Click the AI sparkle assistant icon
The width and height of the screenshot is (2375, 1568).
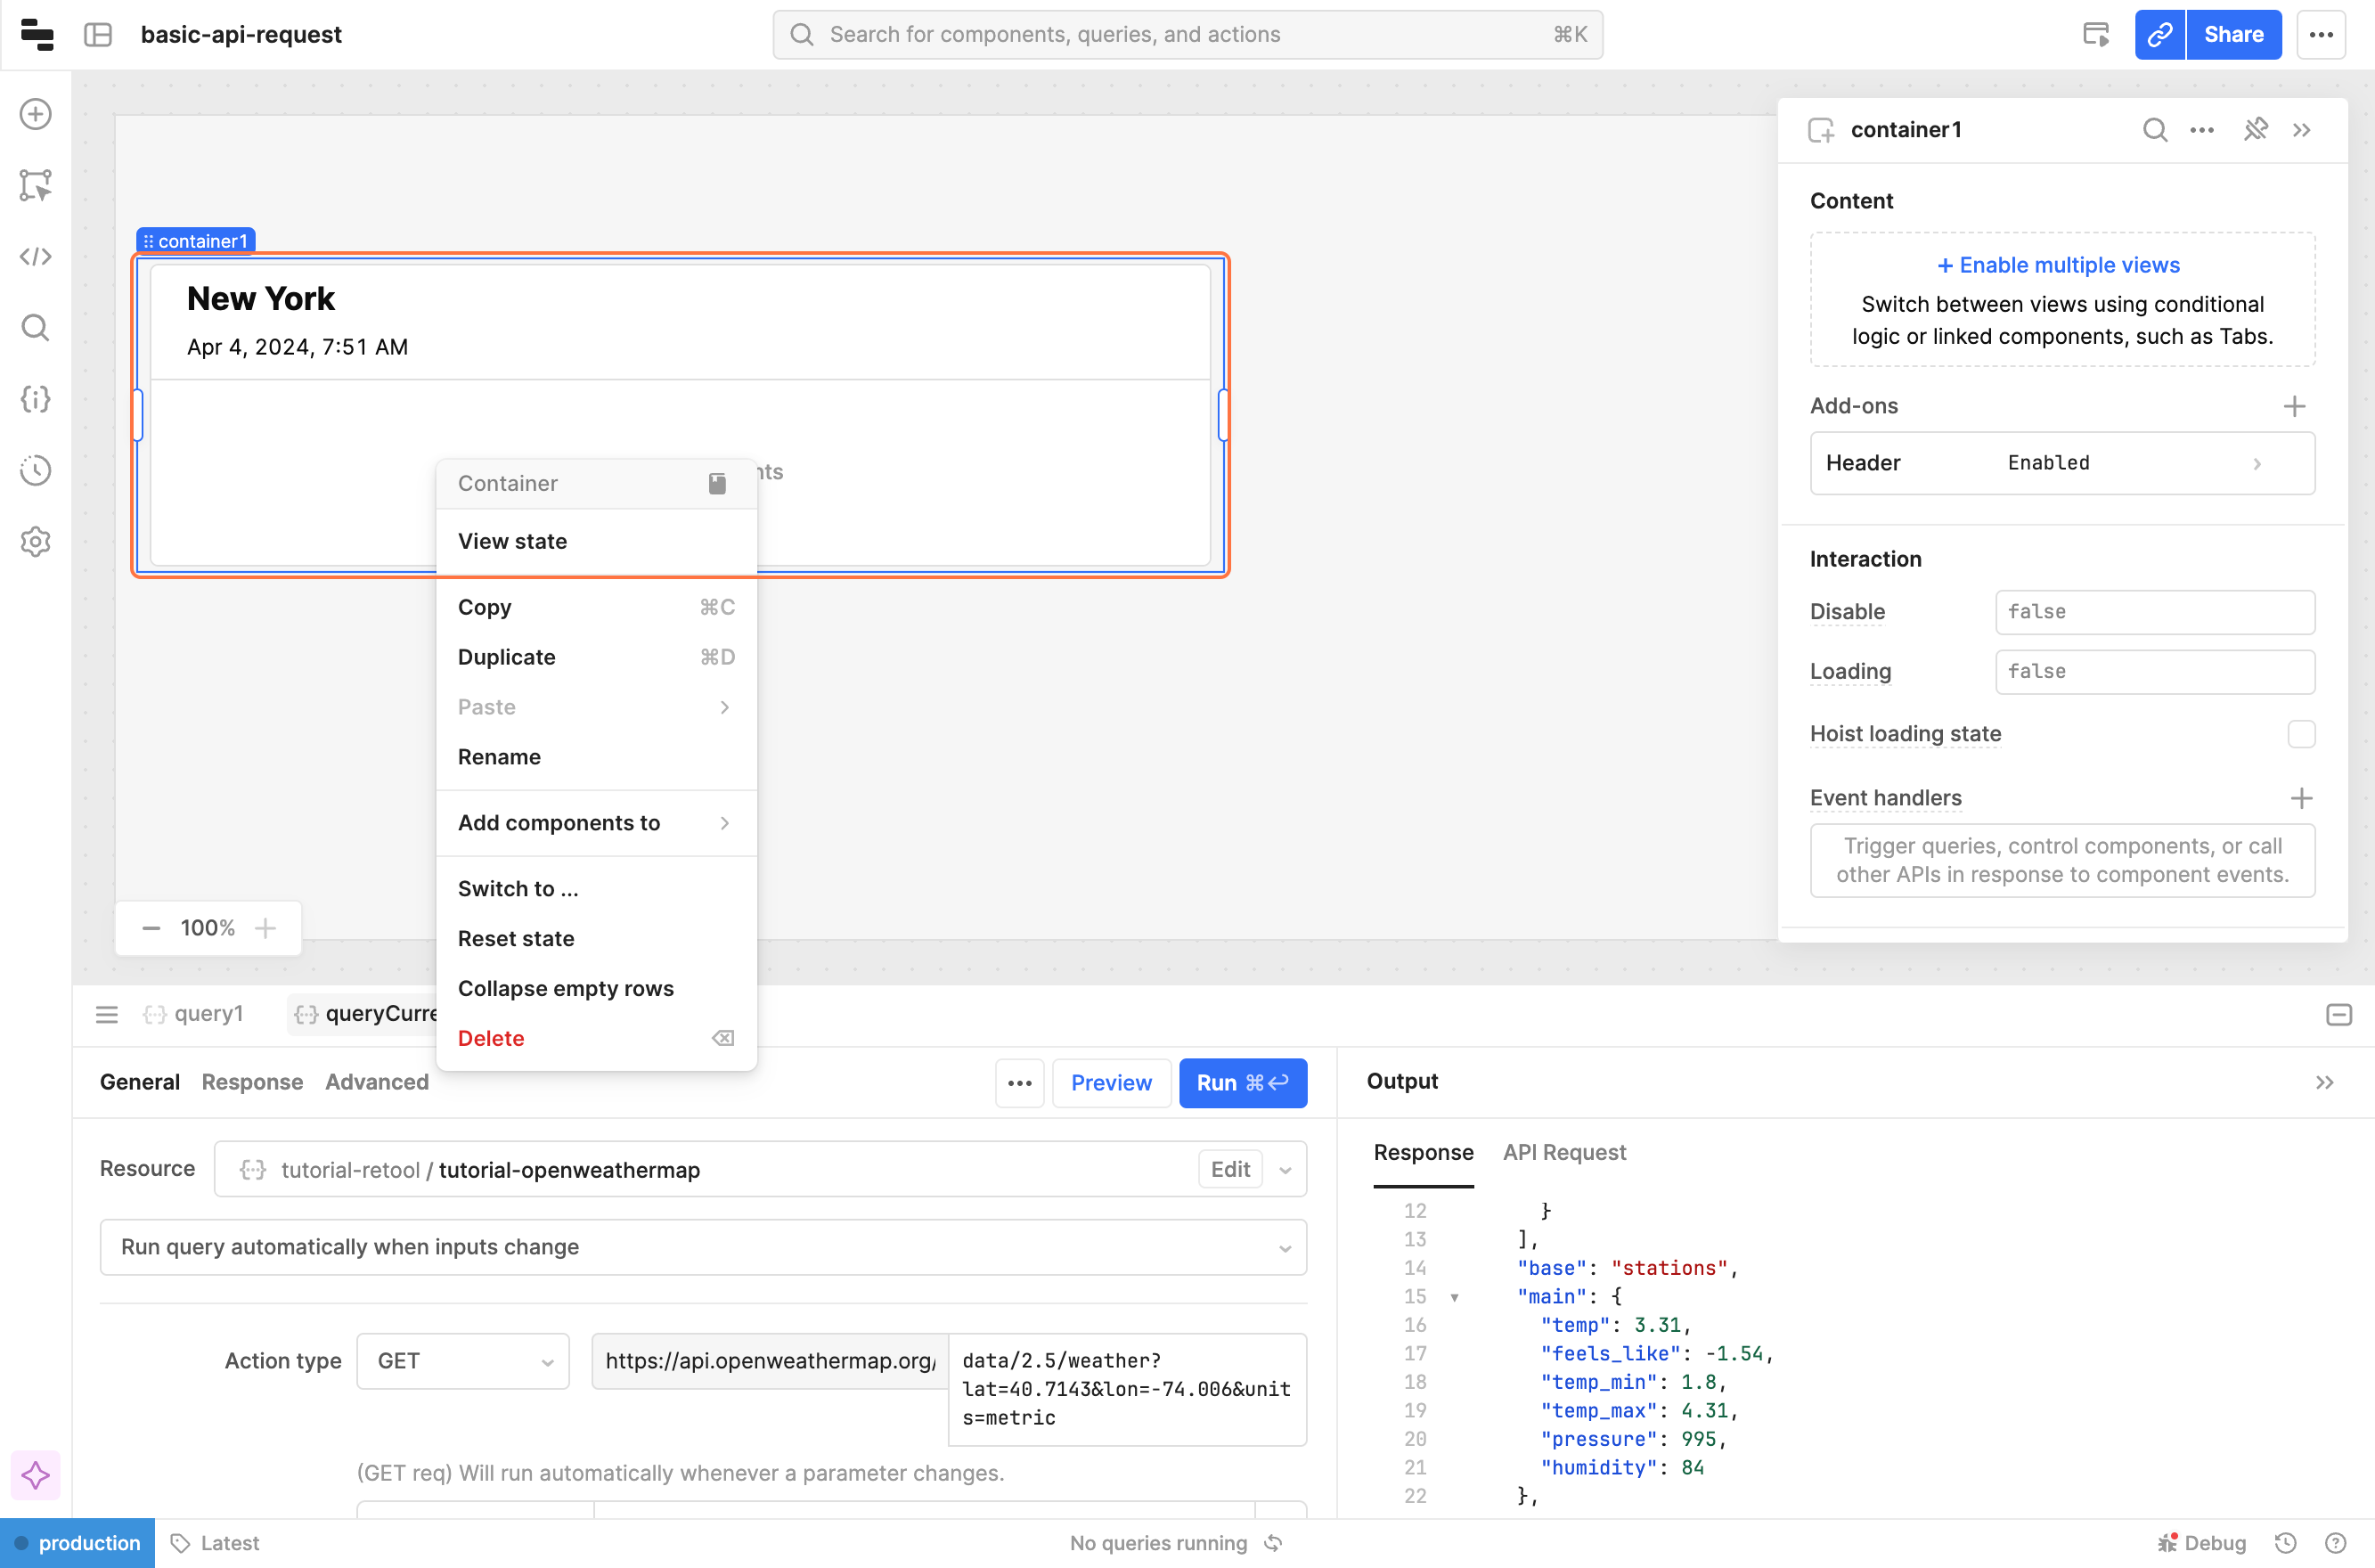pyautogui.click(x=36, y=1475)
